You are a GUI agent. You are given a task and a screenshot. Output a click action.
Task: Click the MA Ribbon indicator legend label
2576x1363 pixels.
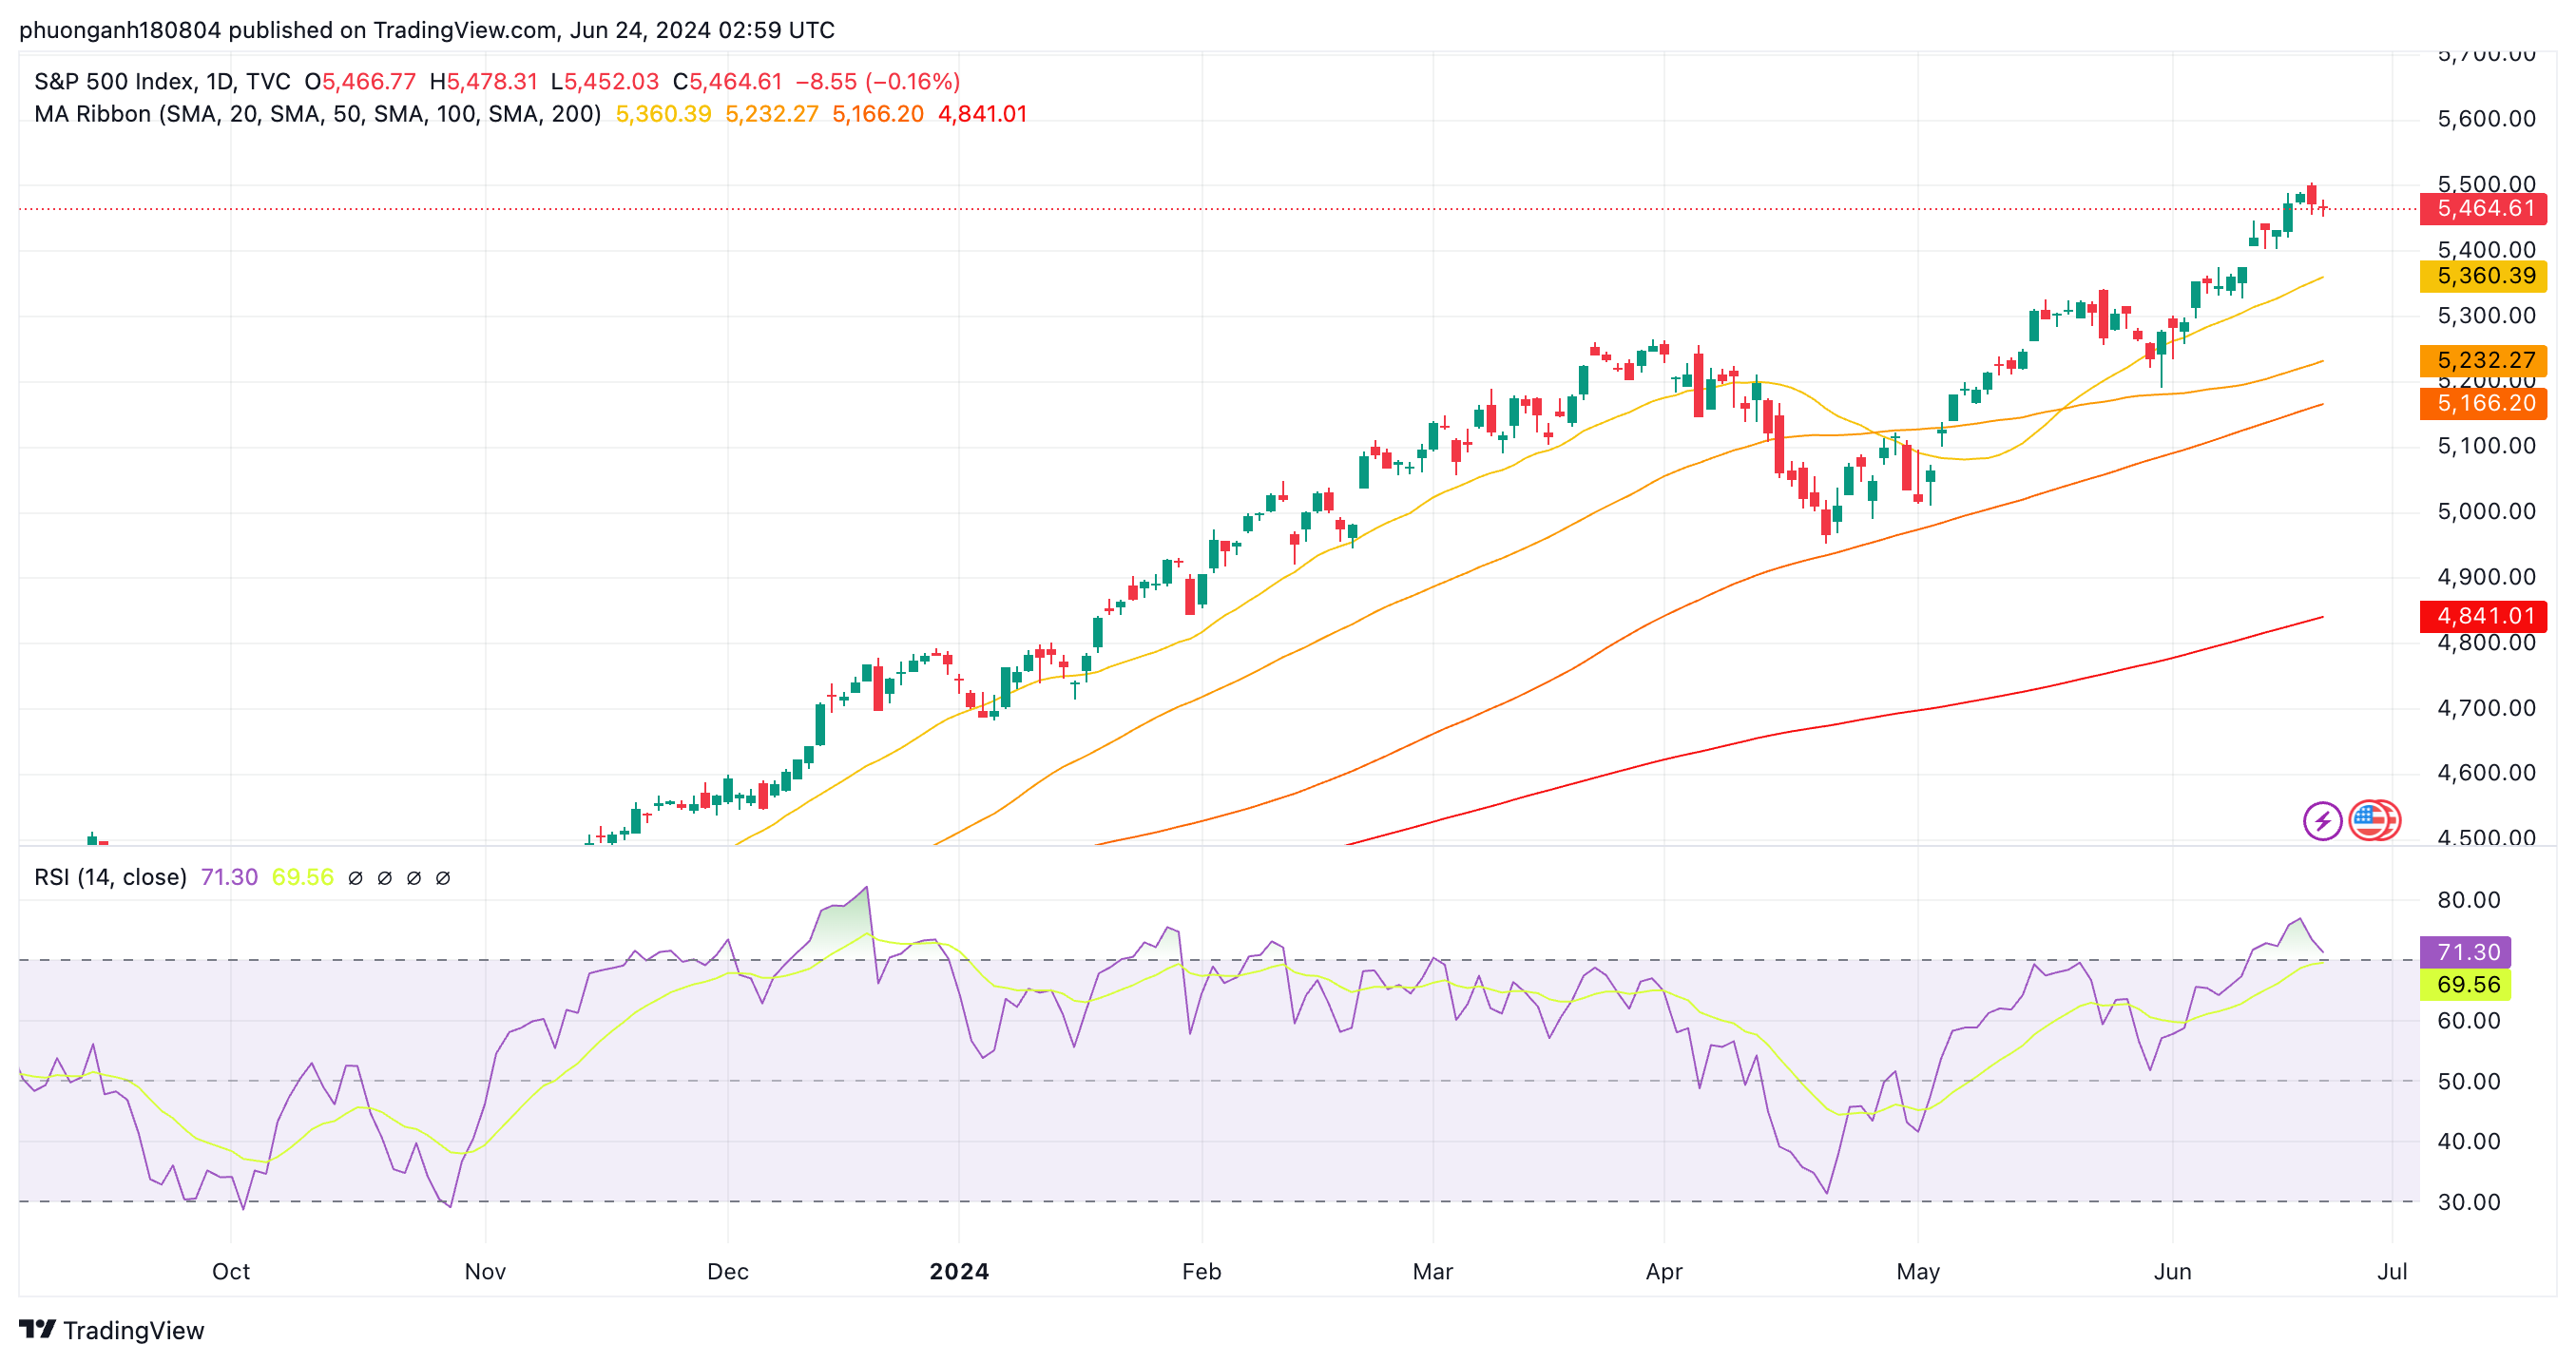pyautogui.click(x=317, y=114)
